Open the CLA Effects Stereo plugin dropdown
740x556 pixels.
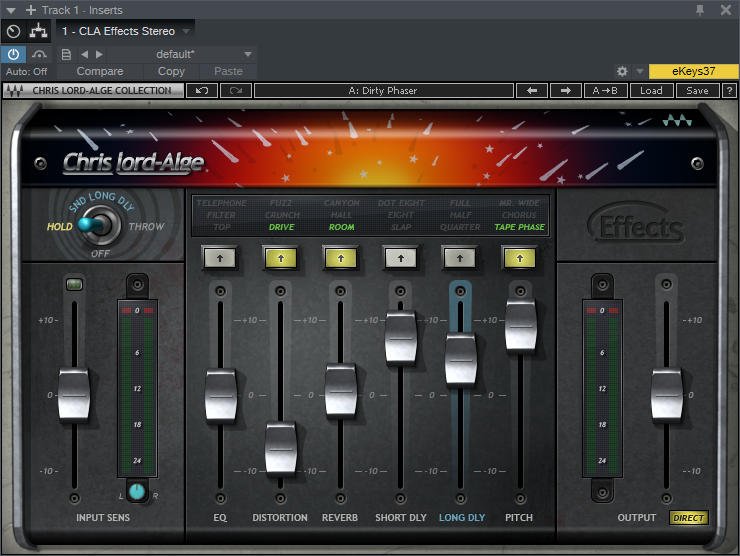click(186, 31)
